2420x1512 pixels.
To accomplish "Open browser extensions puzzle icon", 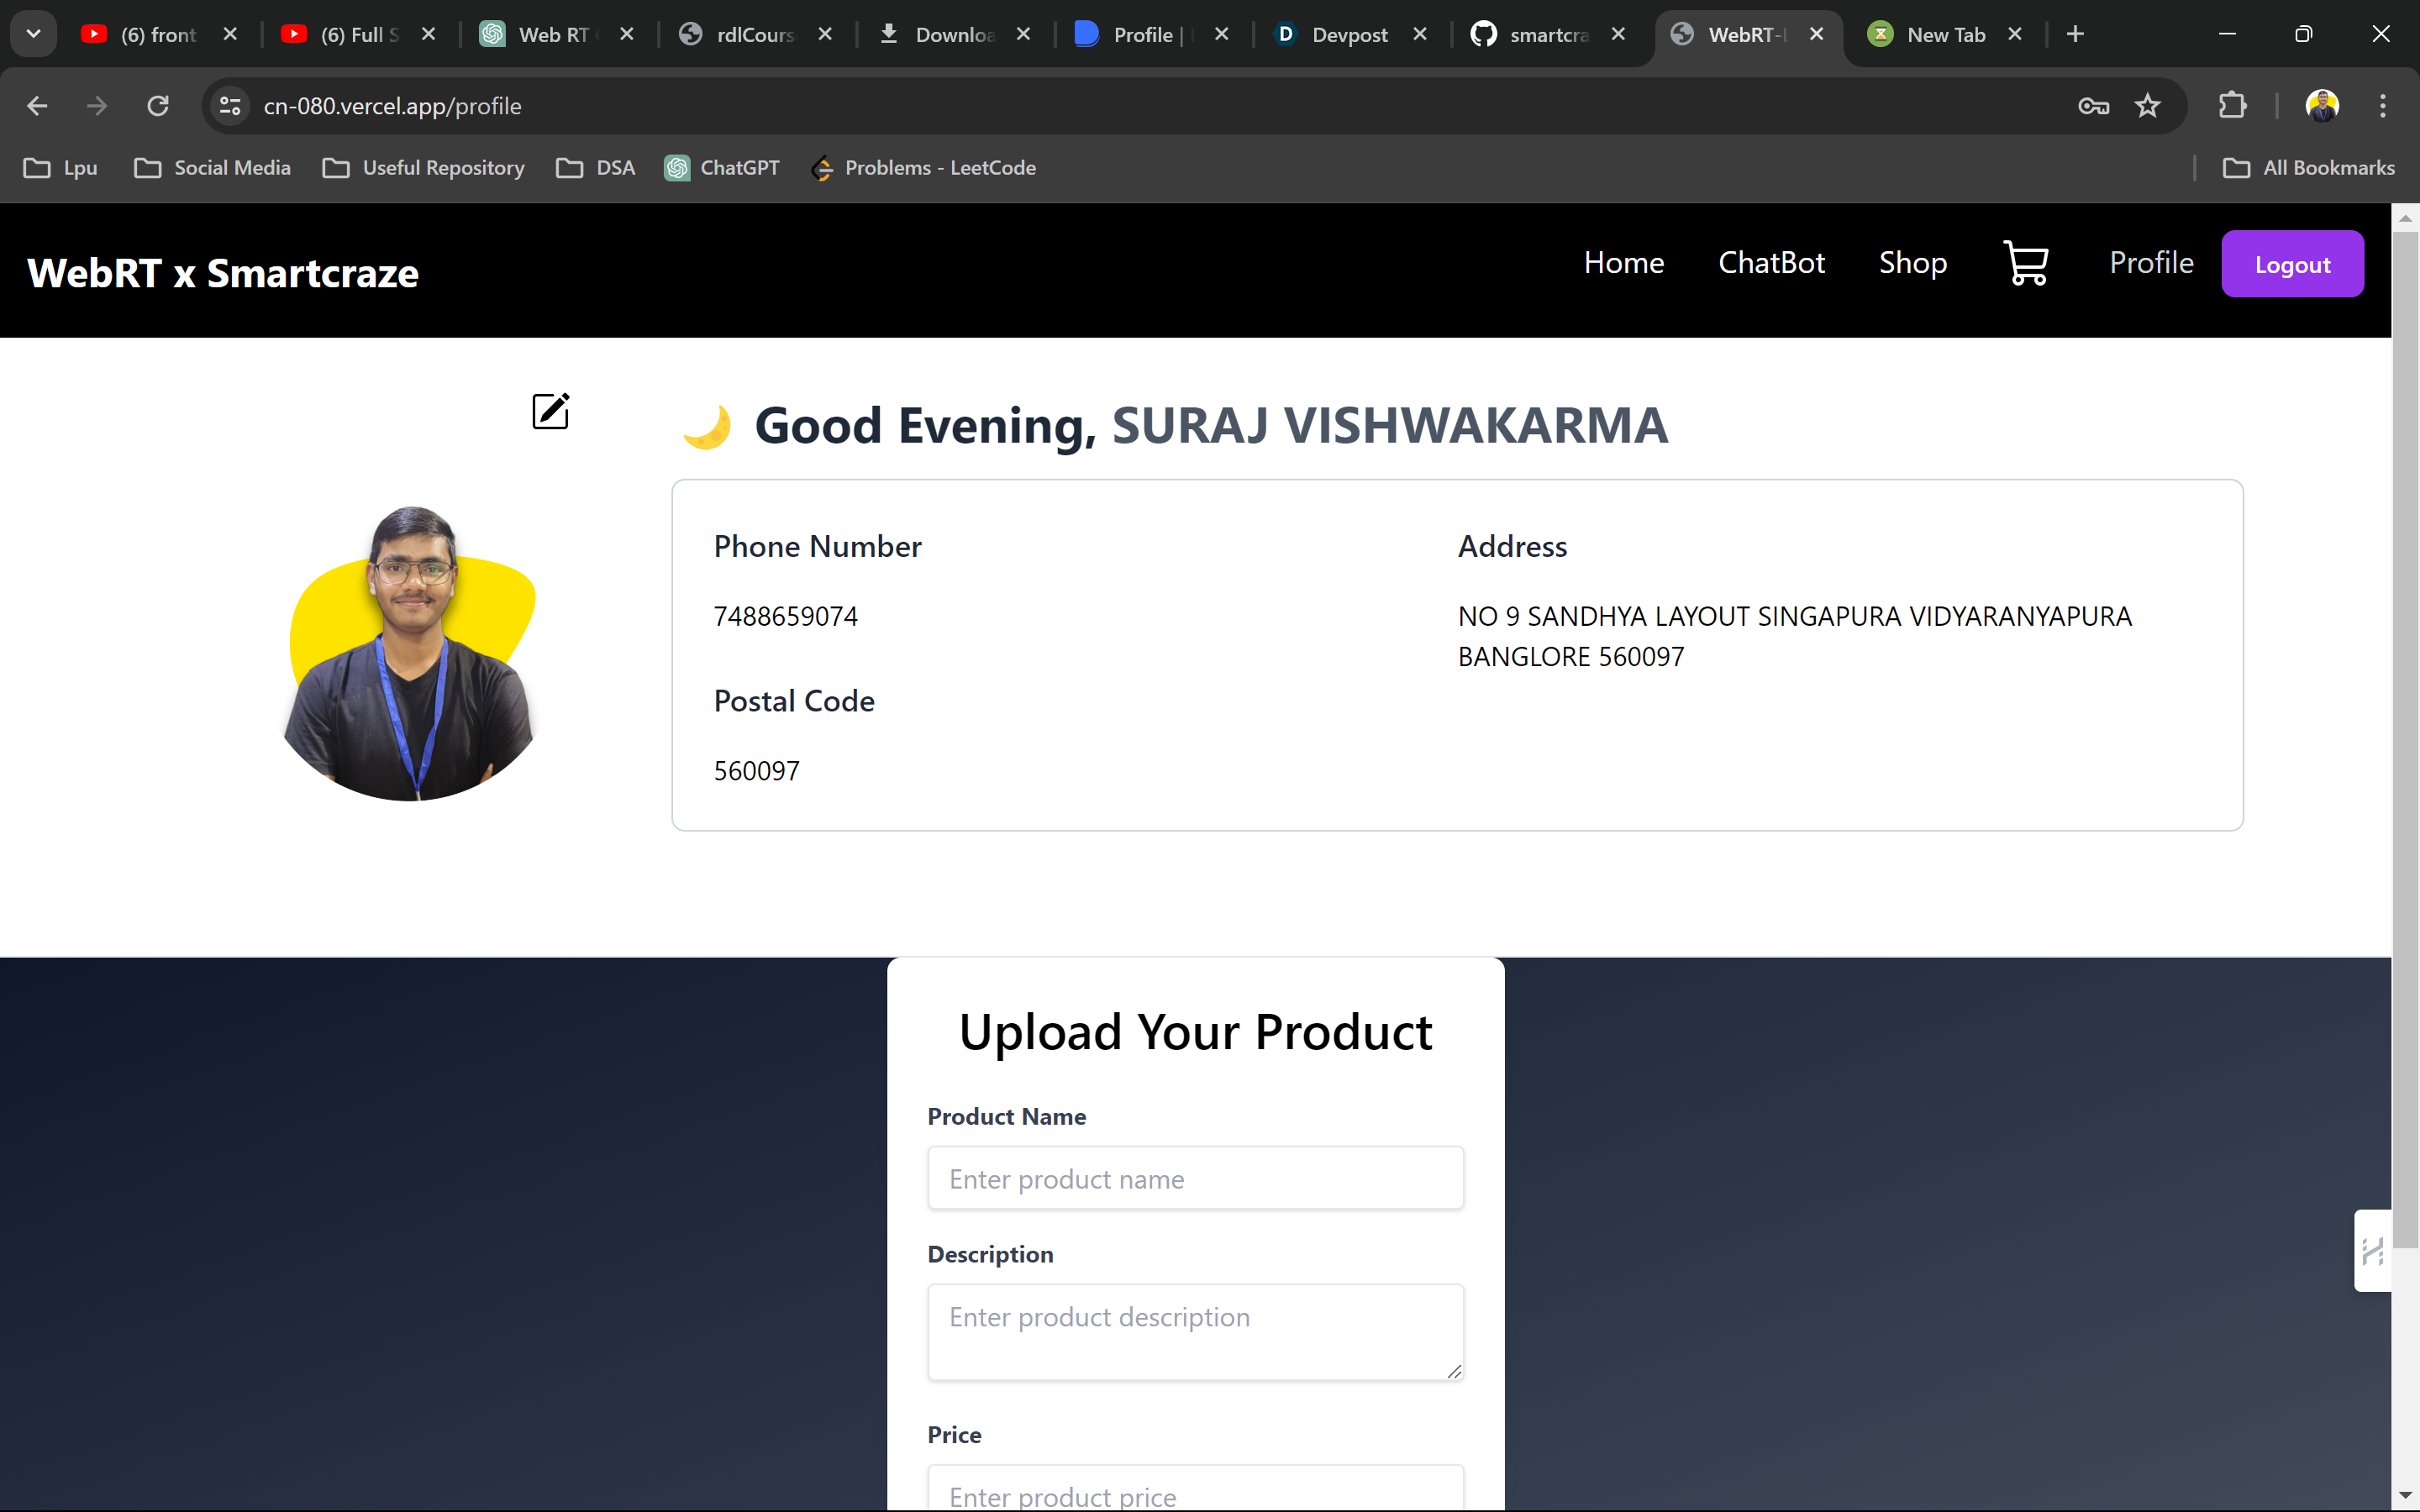I will pos(2232,106).
